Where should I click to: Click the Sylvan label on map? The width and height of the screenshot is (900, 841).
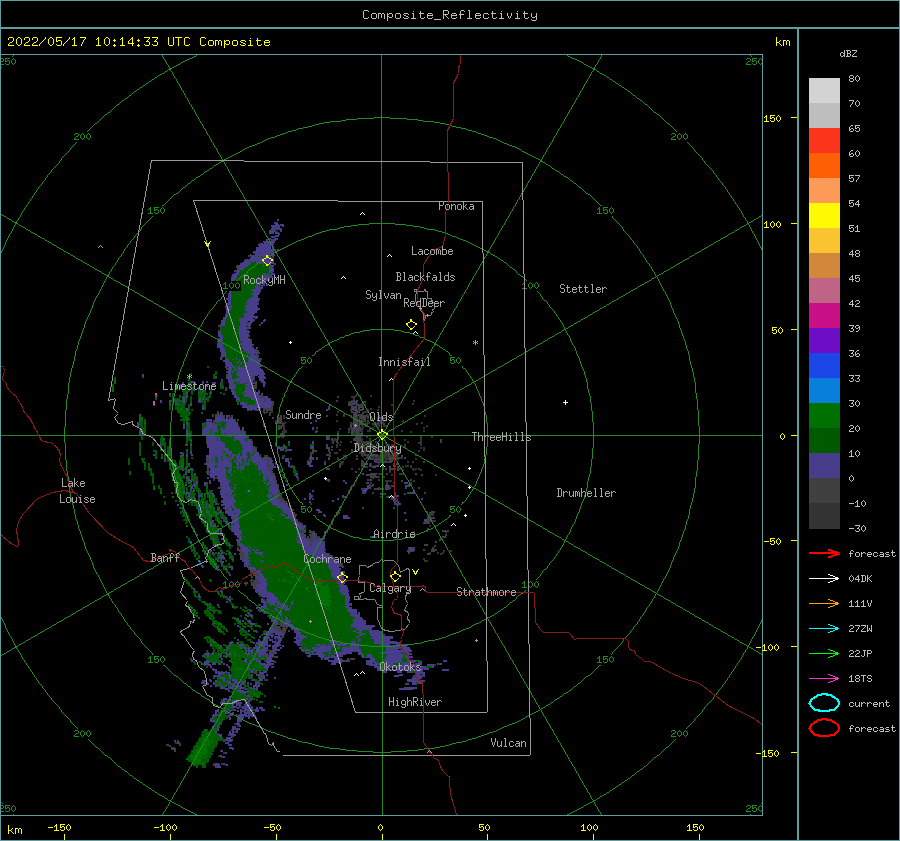pyautogui.click(x=383, y=295)
